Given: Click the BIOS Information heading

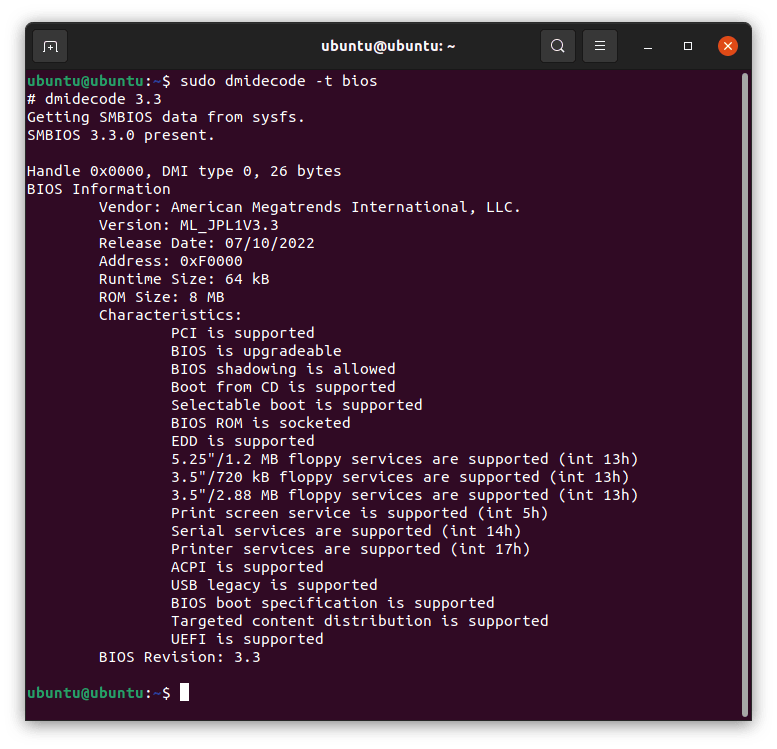Looking at the screenshot, I should [x=99, y=189].
